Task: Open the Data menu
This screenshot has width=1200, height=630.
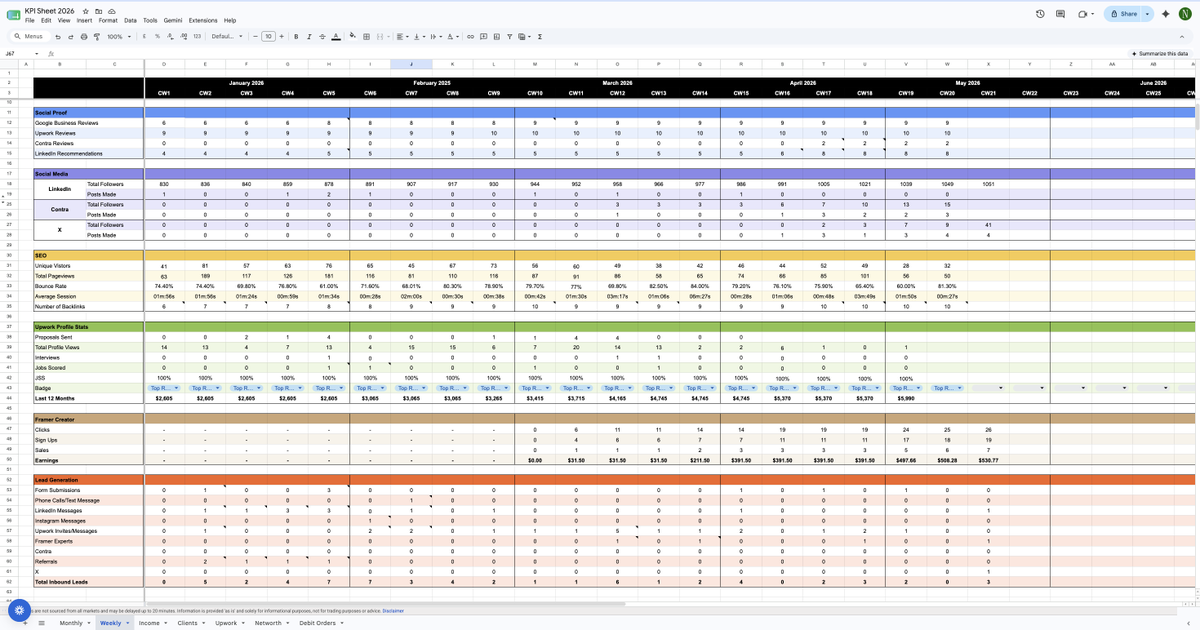Action: pyautogui.click(x=130, y=20)
